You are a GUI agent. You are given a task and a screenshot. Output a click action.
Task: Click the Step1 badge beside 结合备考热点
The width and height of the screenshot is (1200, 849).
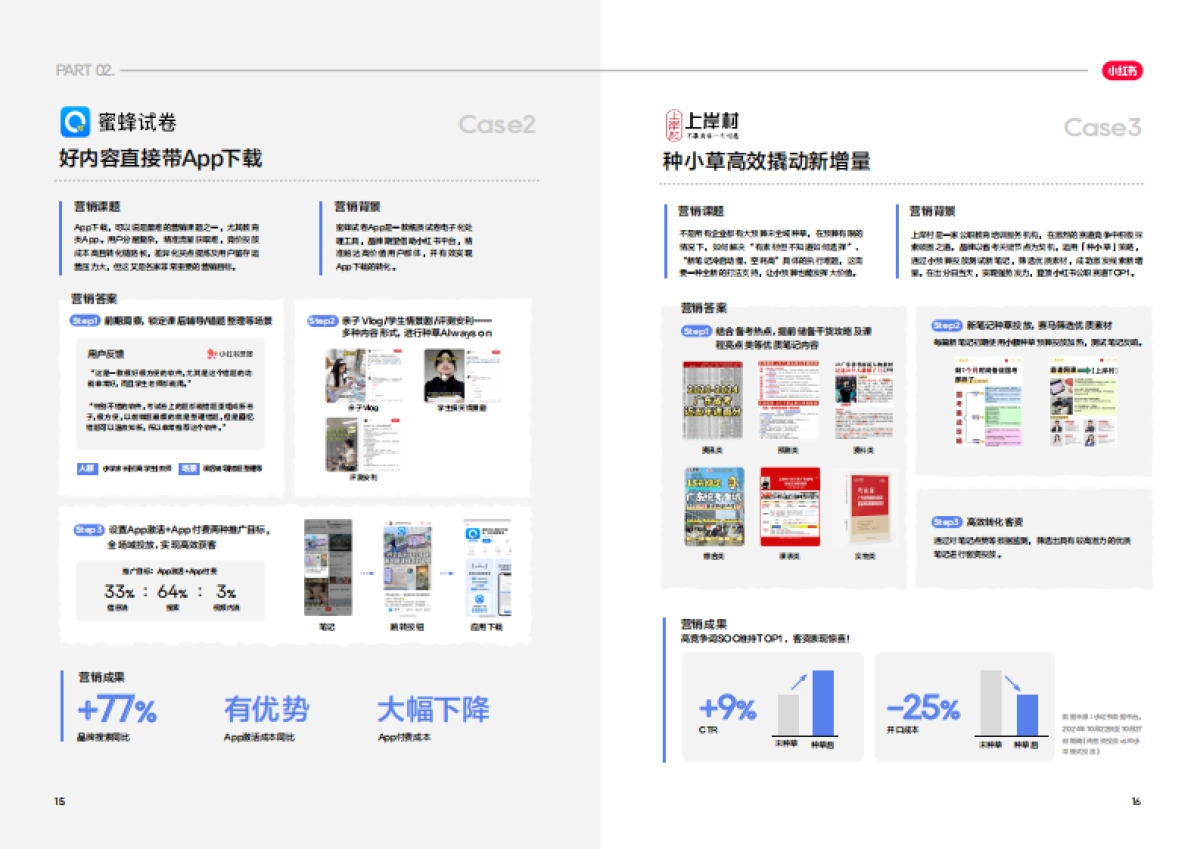tap(697, 331)
